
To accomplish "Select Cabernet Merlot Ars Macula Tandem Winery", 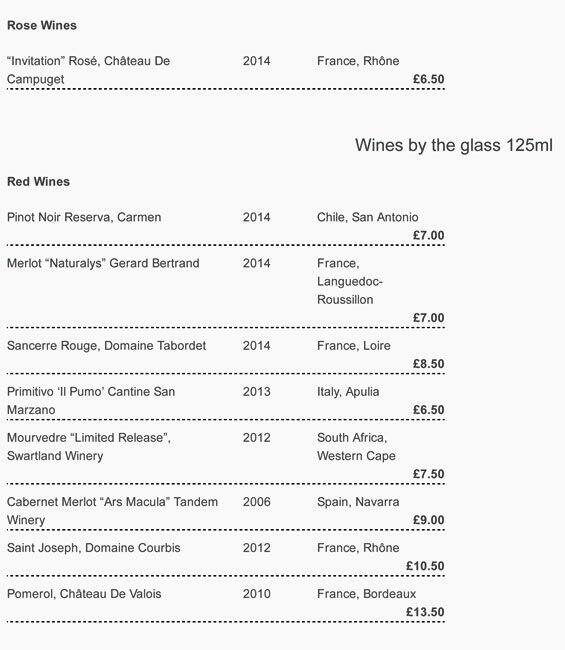I will [x=112, y=511].
